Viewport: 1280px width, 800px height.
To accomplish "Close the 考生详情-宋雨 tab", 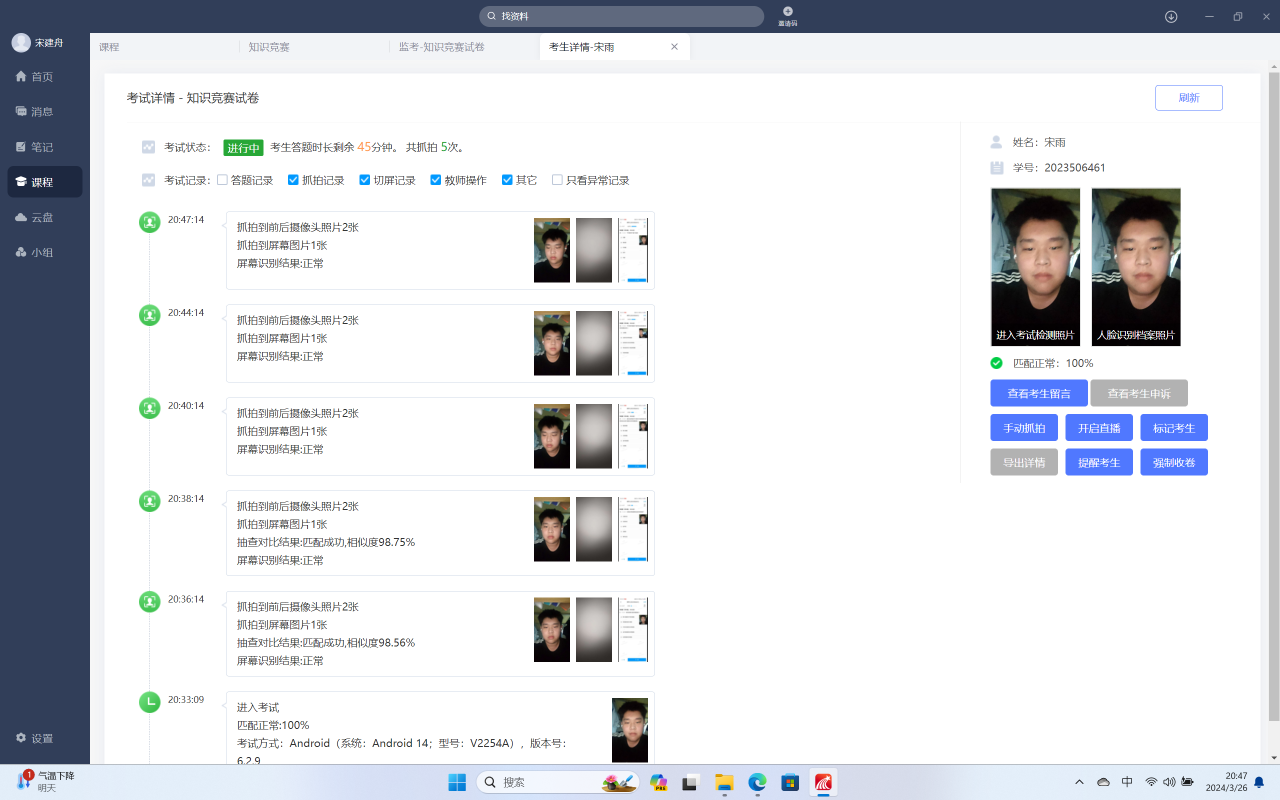I will click(674, 47).
